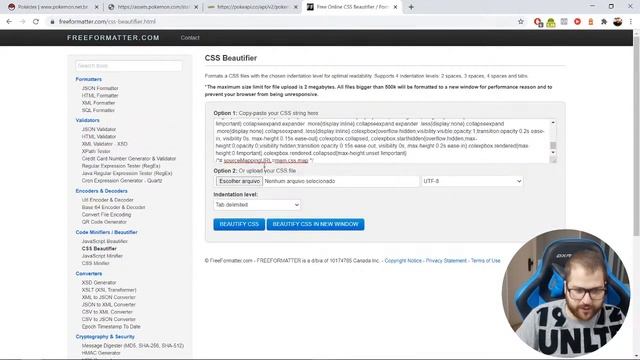Select CSS Beautifier in the sidebar

99,249
